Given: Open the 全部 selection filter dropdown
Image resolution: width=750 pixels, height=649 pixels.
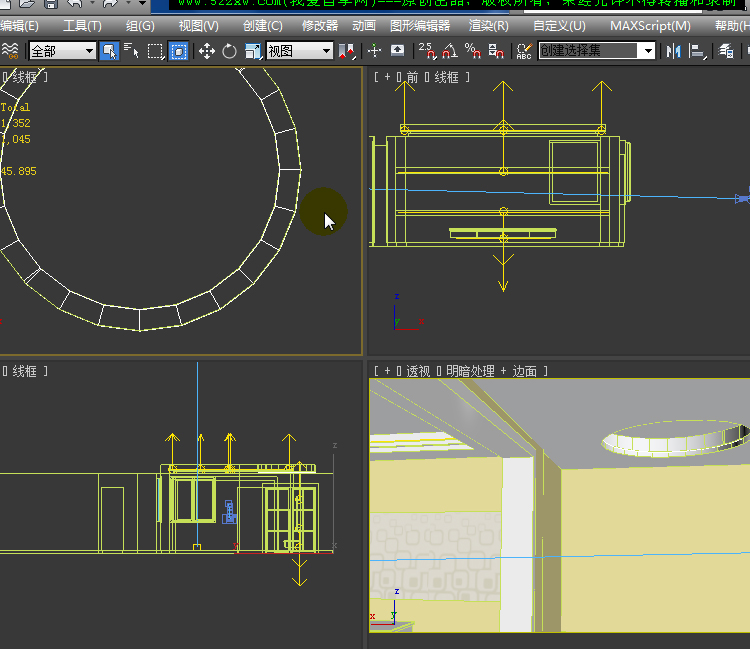Looking at the screenshot, I should (x=62, y=51).
